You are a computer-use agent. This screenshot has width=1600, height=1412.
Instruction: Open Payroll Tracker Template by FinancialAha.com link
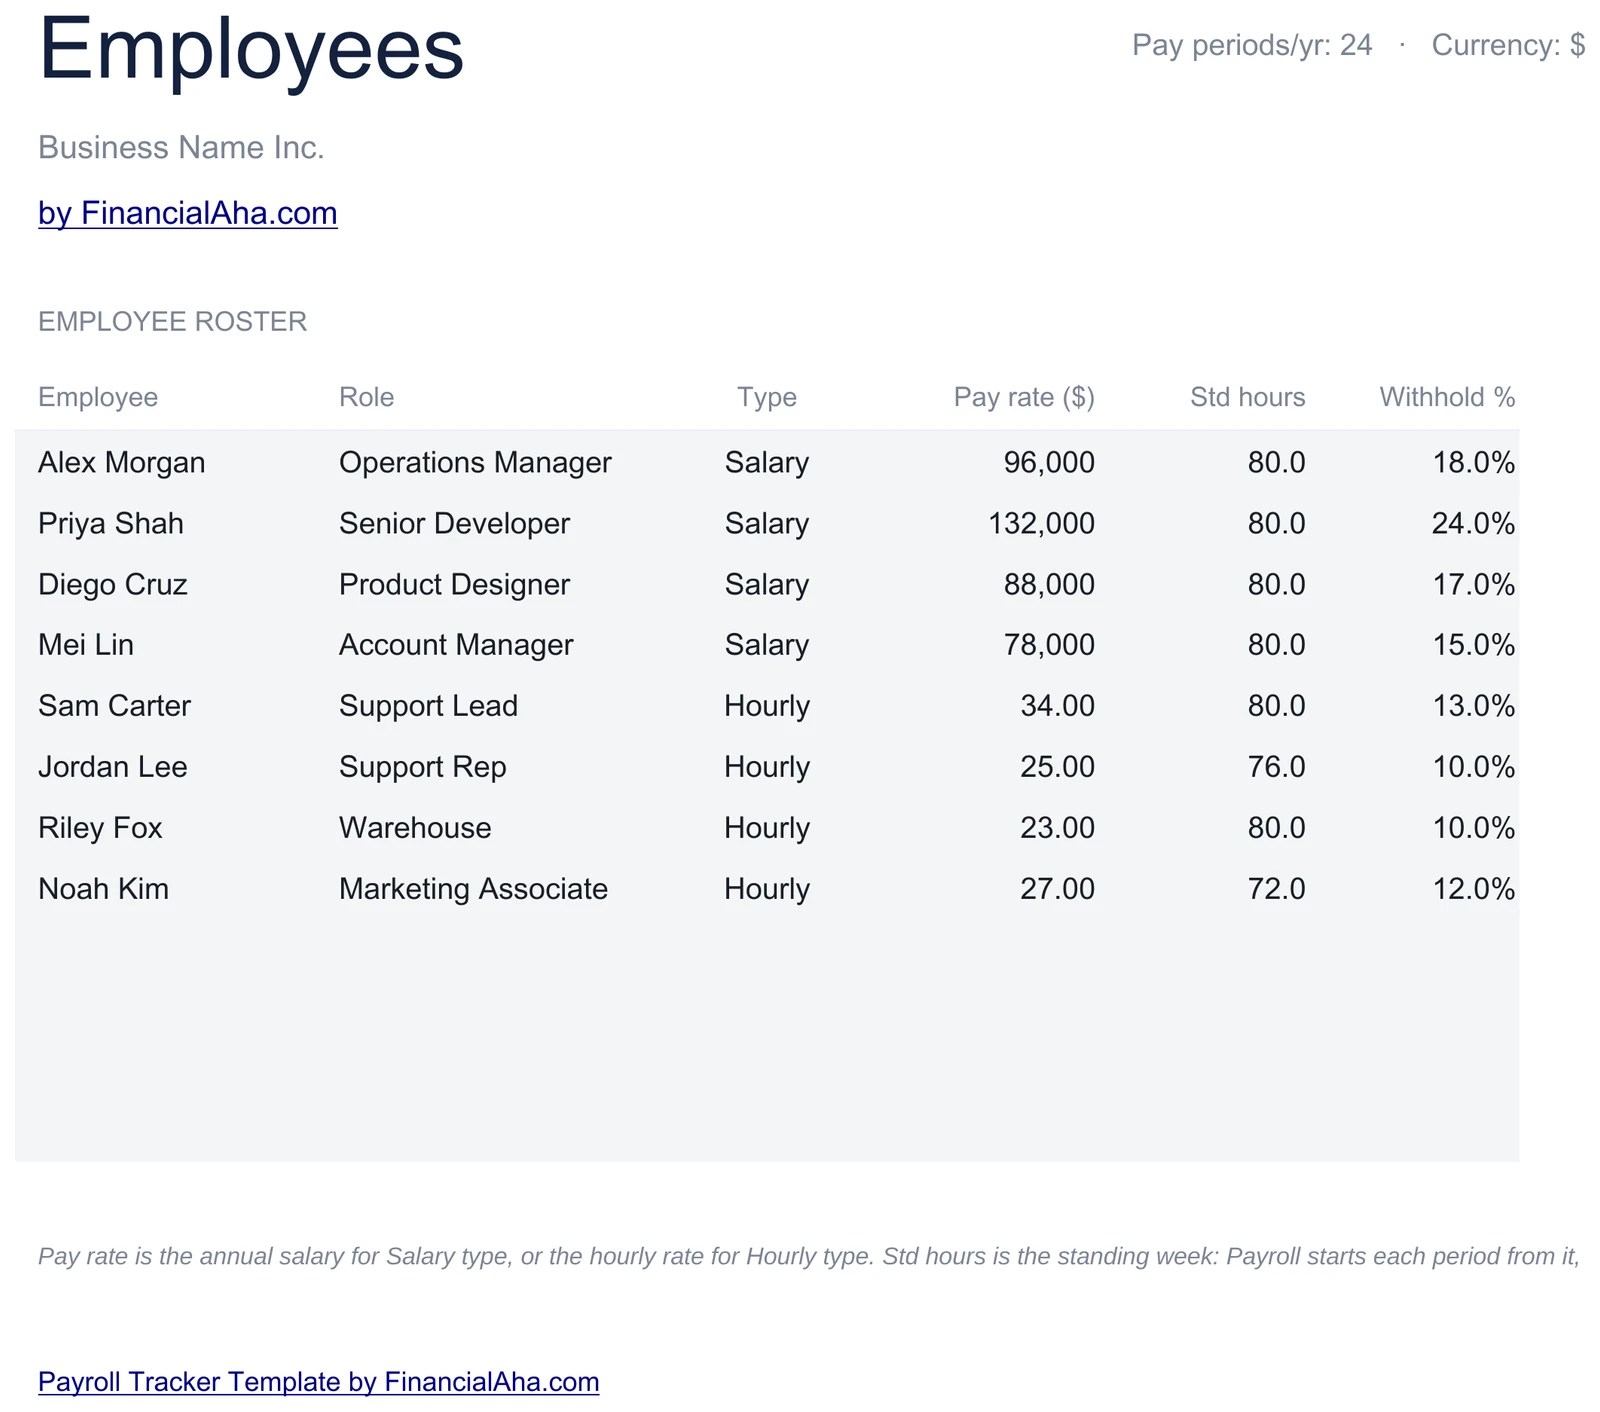point(319,1382)
